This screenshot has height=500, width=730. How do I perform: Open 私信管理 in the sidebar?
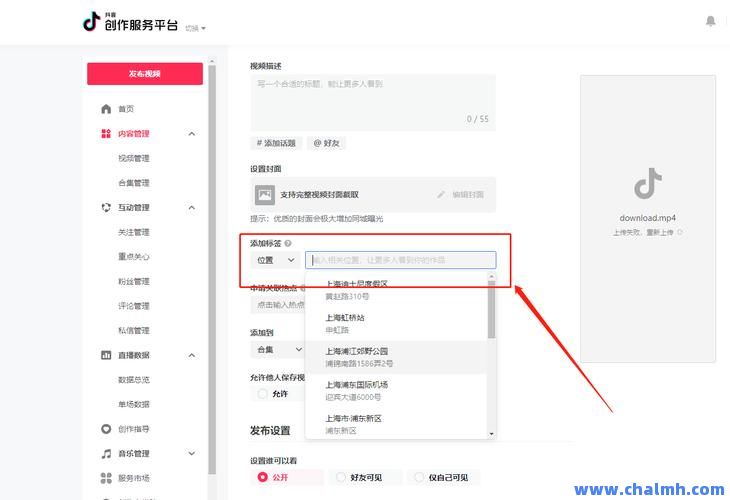tap(134, 331)
